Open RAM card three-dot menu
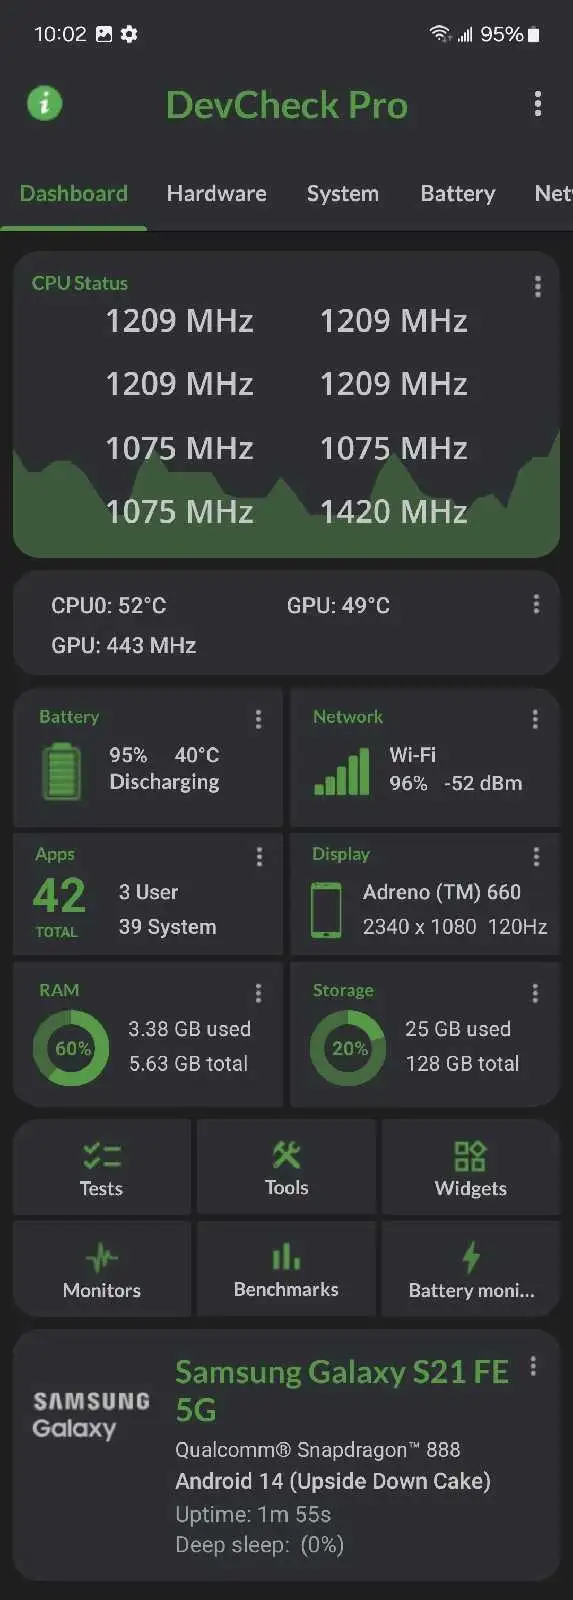 [258, 993]
